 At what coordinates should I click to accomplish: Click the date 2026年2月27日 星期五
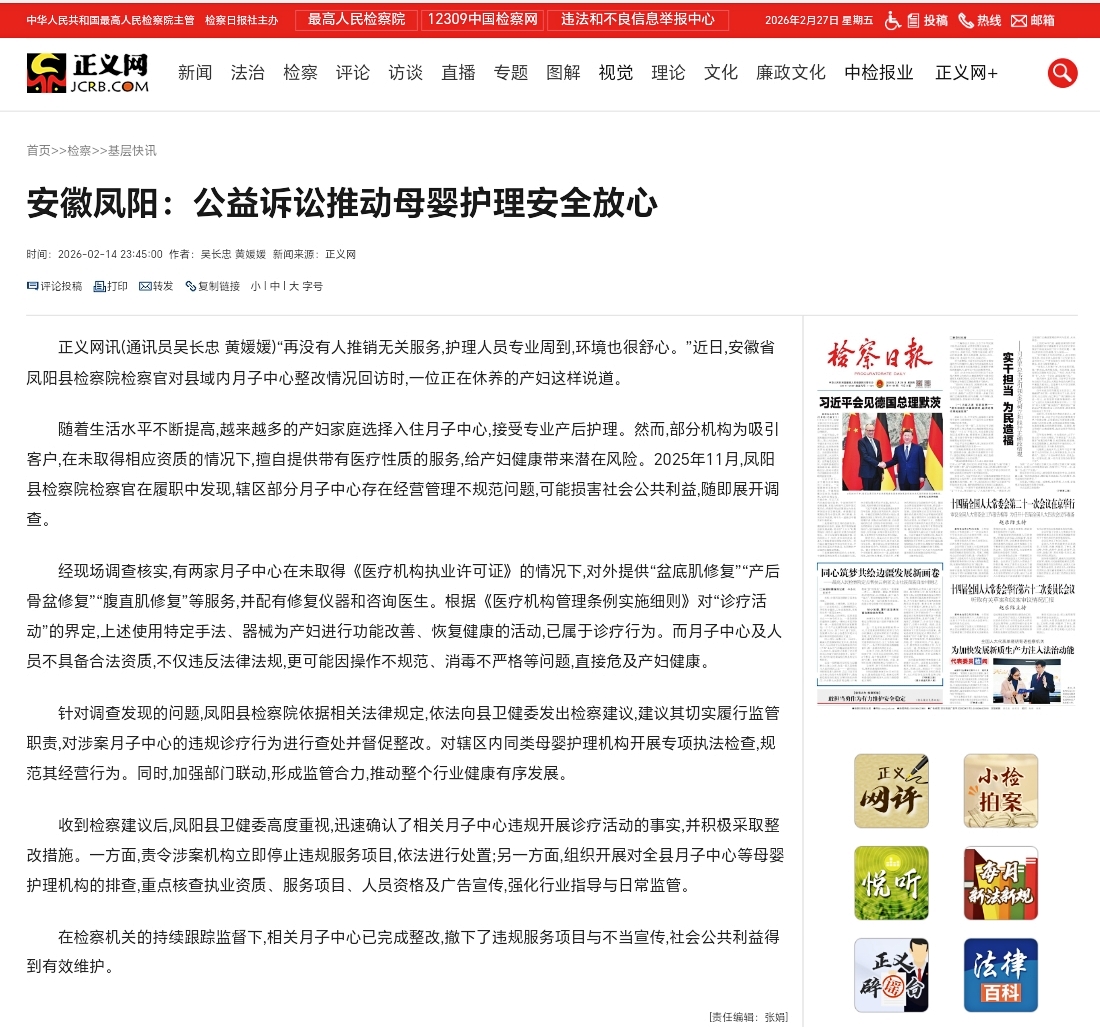coord(819,20)
